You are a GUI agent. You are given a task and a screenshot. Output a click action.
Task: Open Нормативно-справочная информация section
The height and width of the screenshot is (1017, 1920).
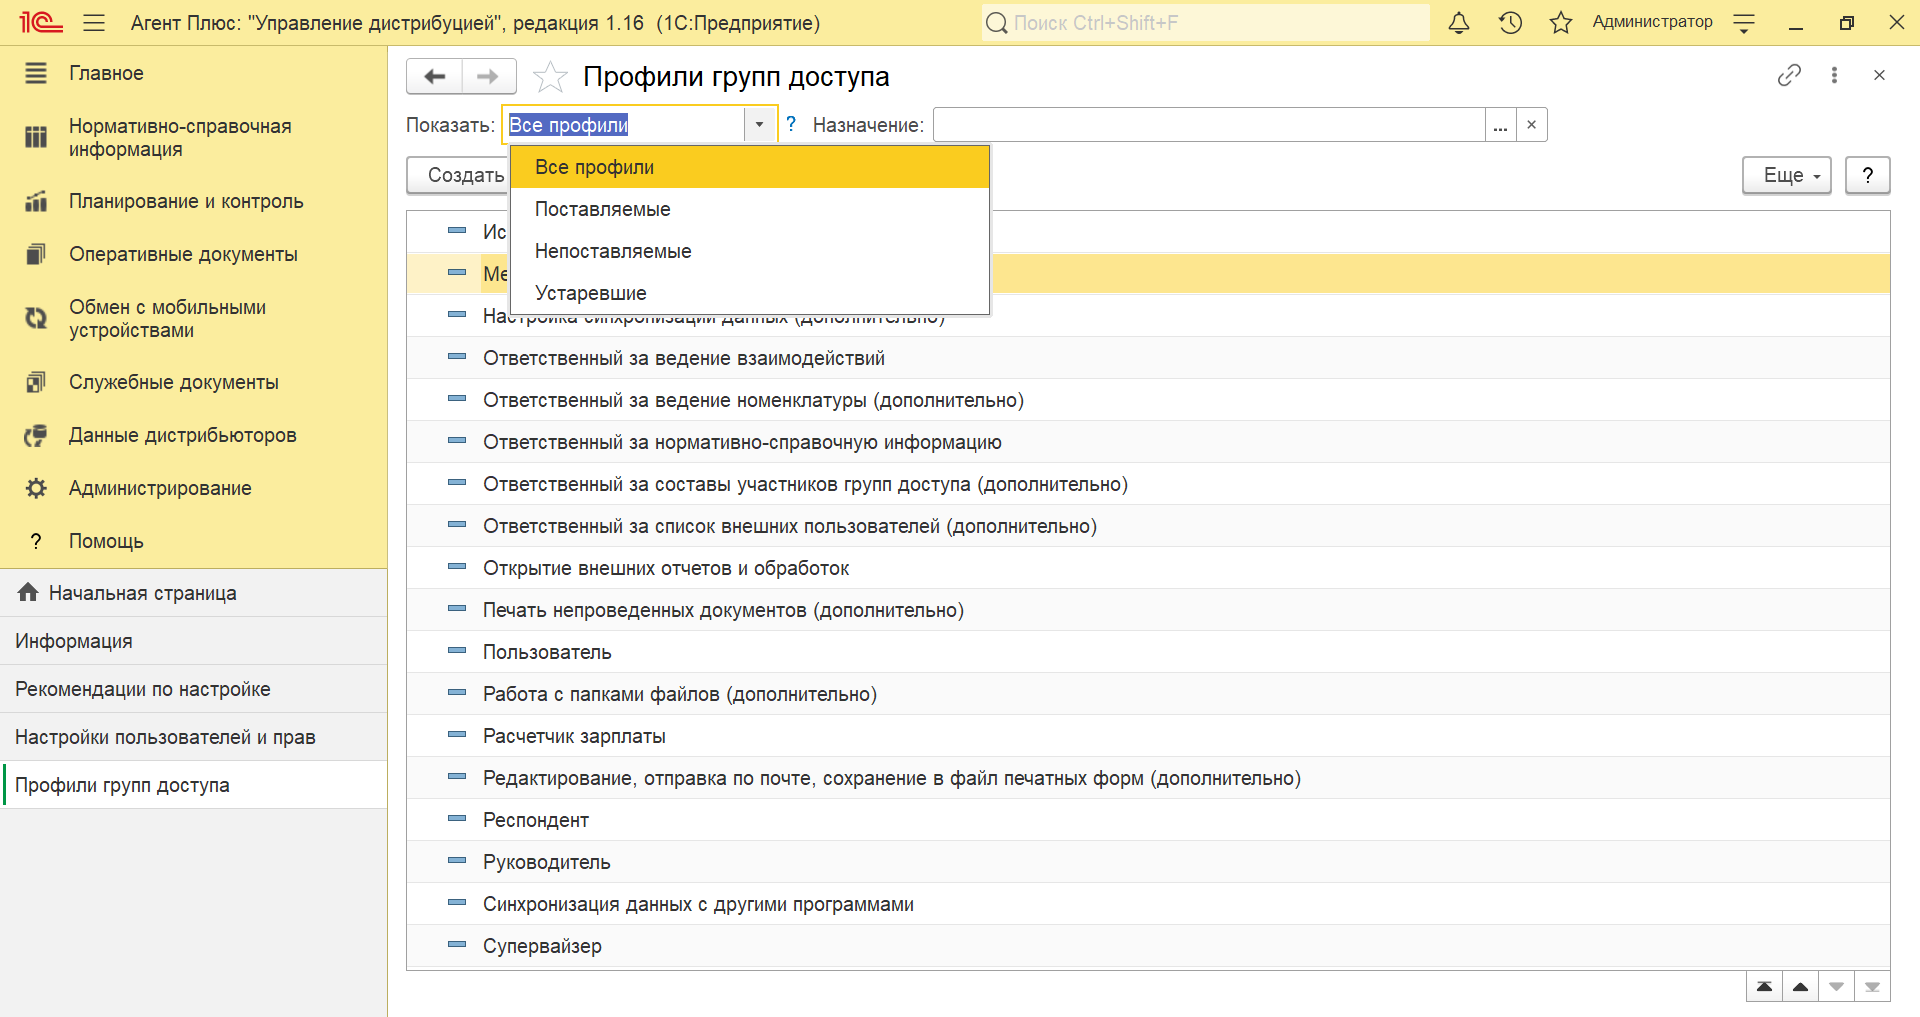tap(193, 138)
